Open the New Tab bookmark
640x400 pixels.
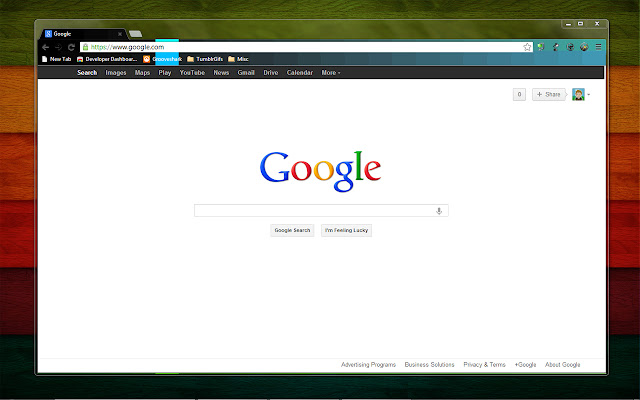coord(56,59)
